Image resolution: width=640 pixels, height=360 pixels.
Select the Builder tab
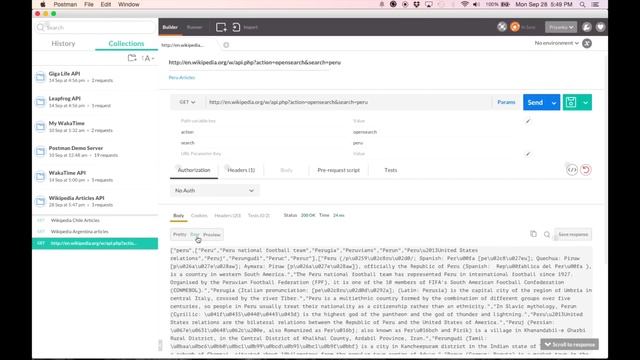(170, 27)
